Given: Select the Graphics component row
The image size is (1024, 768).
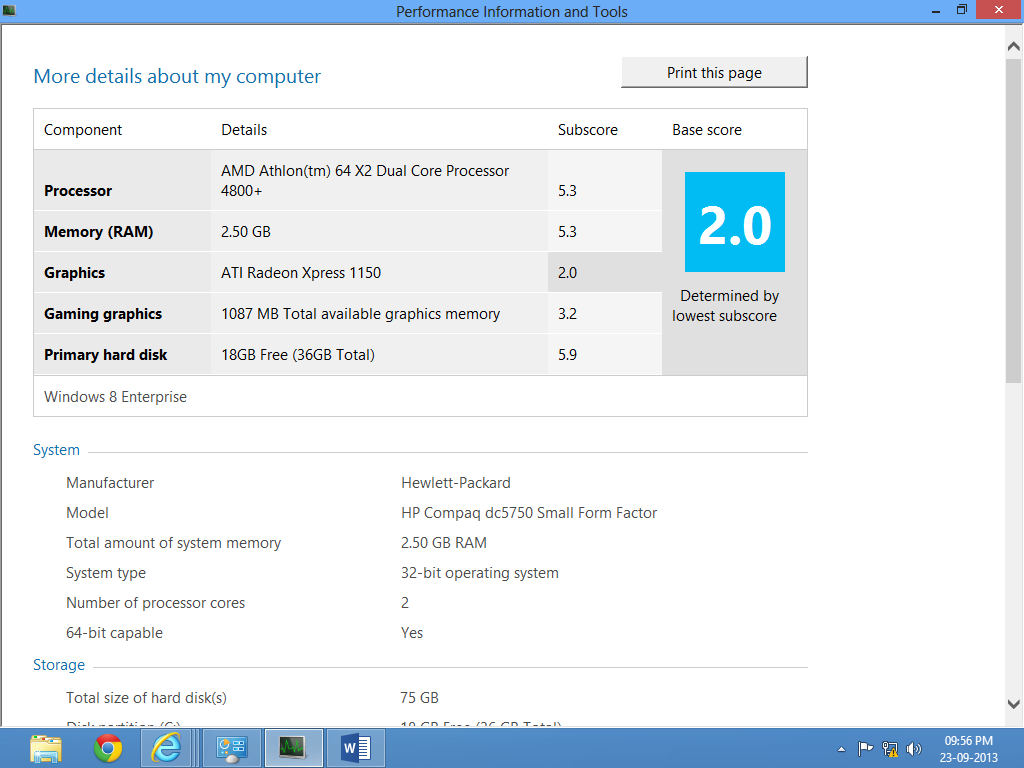Looking at the screenshot, I should (300, 272).
